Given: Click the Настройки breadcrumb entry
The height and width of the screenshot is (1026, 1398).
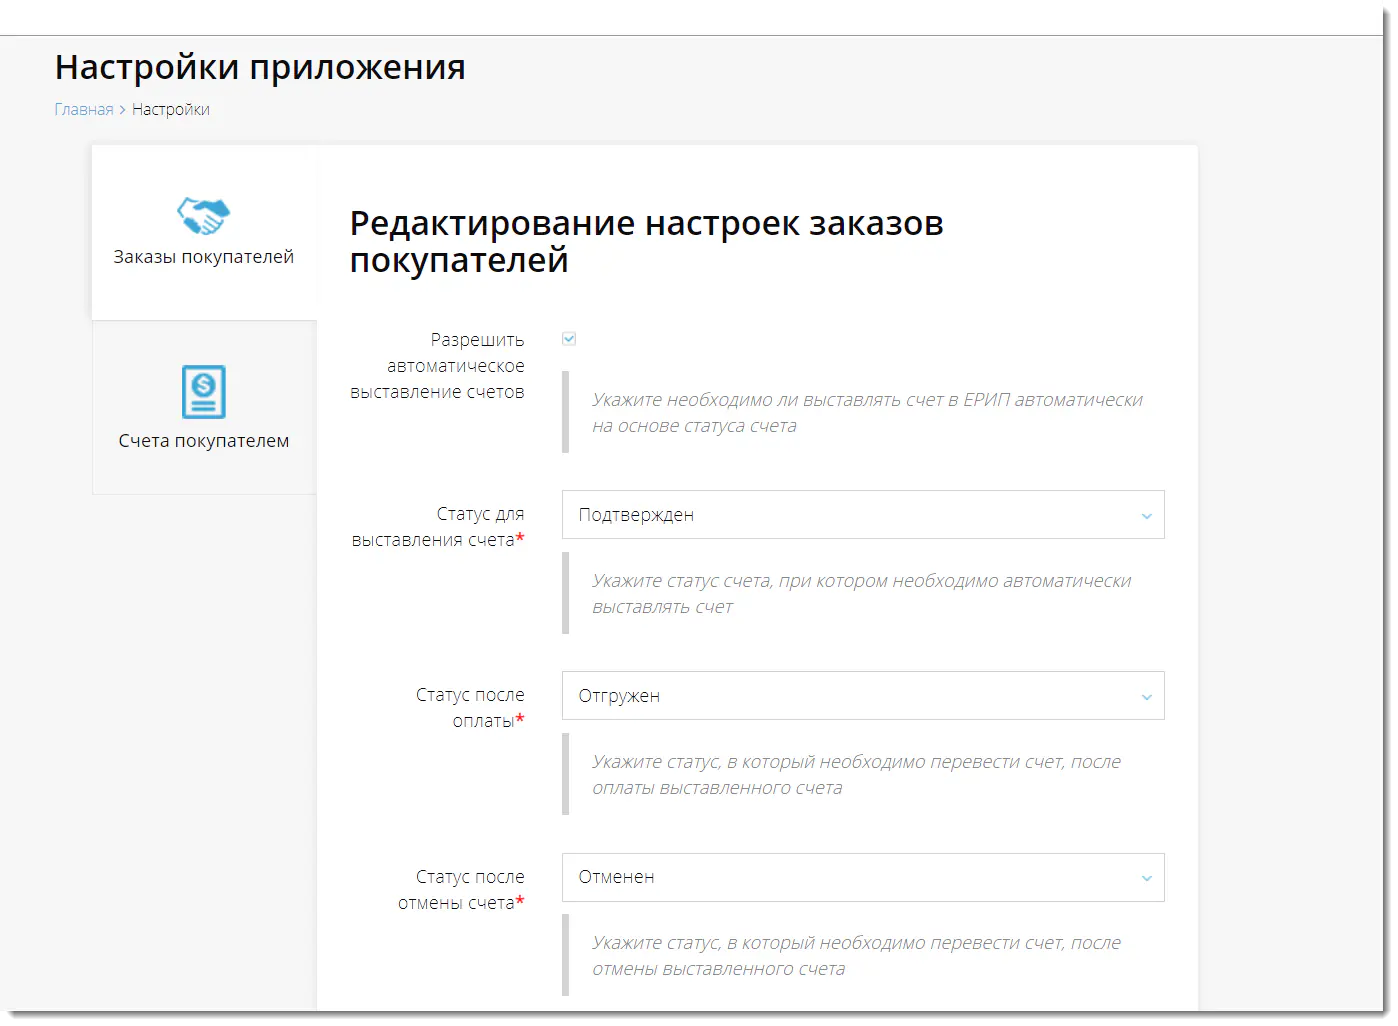Looking at the screenshot, I should pyautogui.click(x=170, y=109).
